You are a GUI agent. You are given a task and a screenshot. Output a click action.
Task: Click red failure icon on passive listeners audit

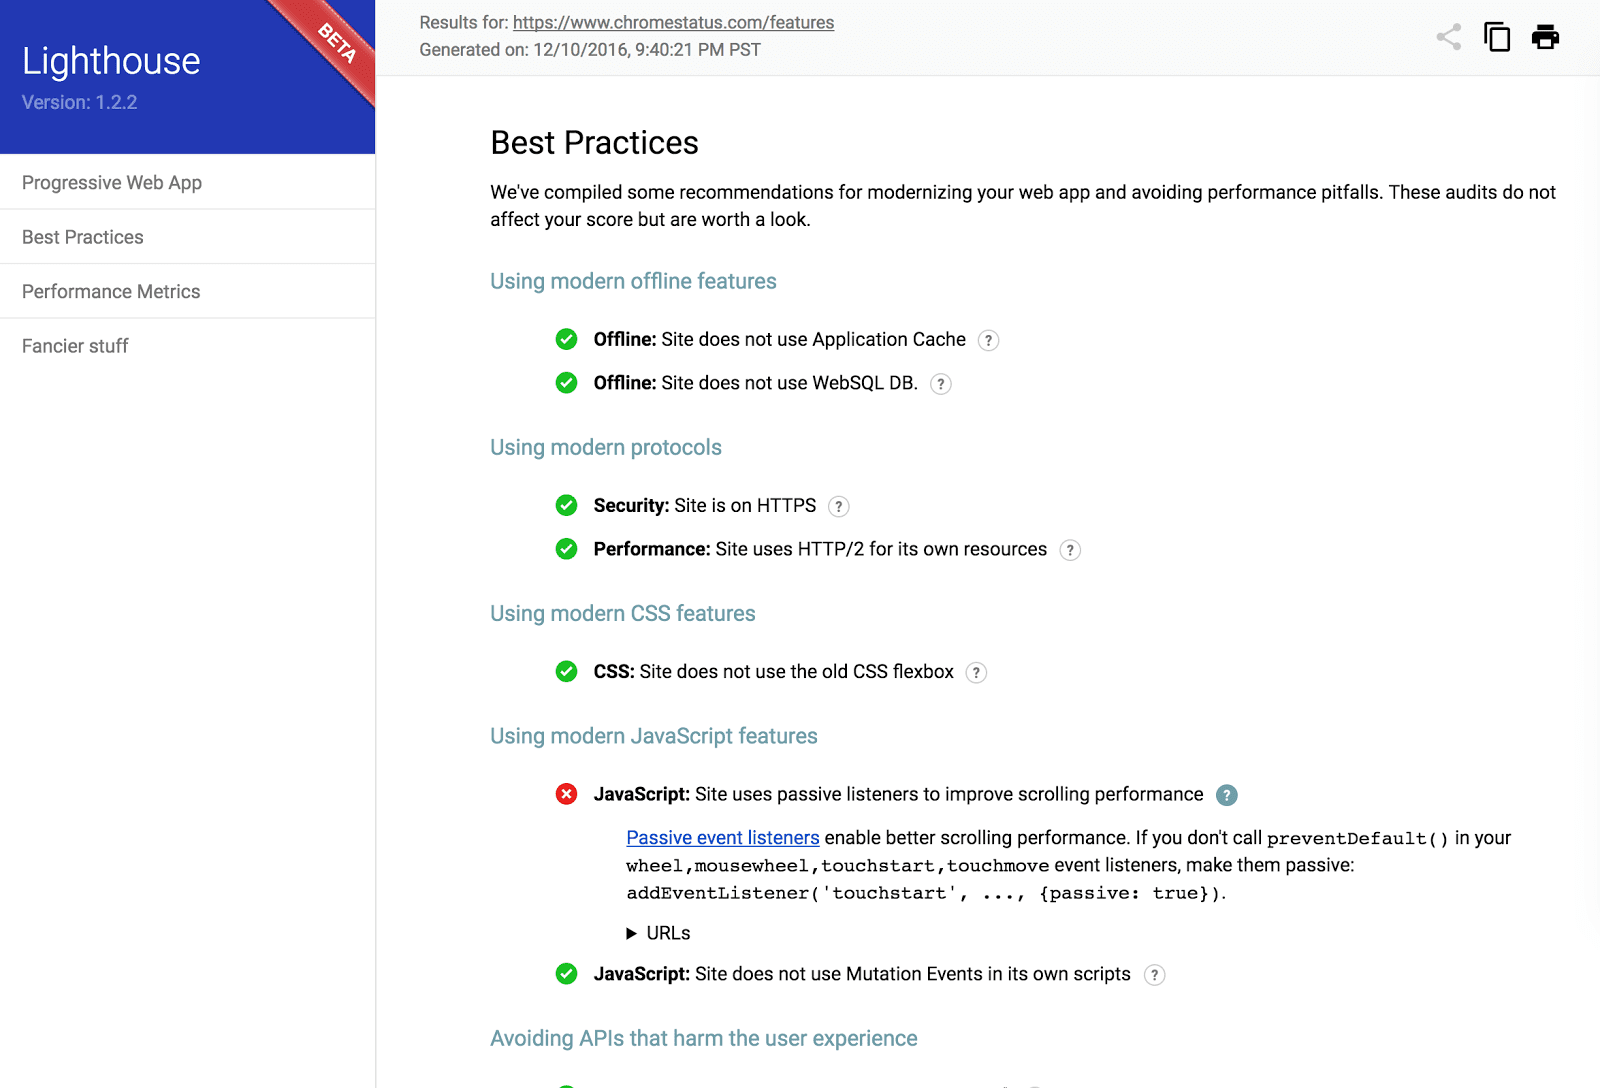click(566, 793)
